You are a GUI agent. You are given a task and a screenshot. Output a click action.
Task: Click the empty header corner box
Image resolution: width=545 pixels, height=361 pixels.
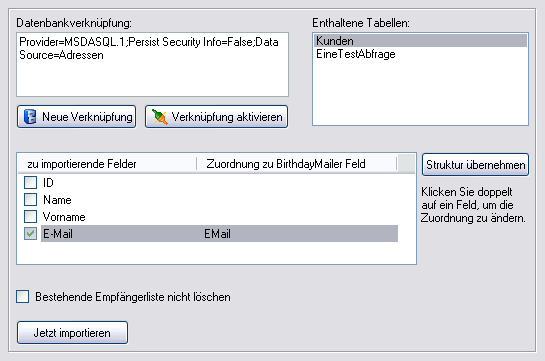pyautogui.click(x=406, y=164)
